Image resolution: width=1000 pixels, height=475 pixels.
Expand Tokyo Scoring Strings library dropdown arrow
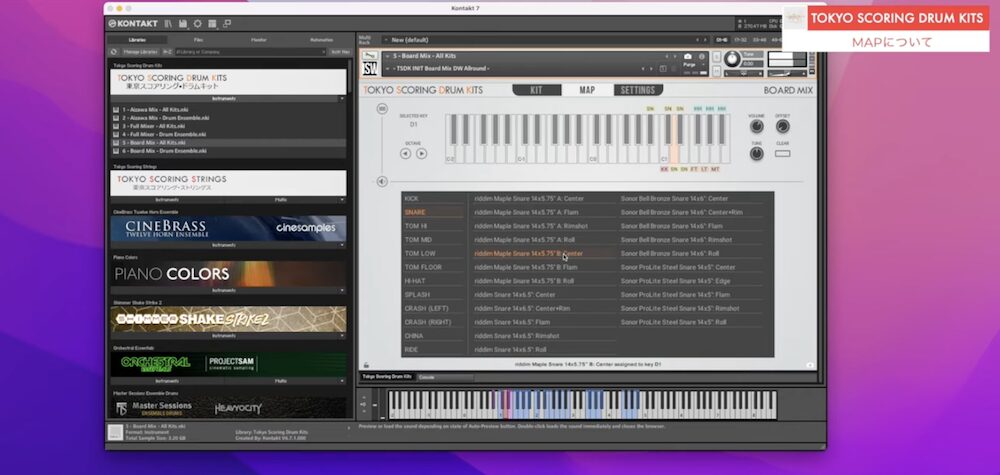[x=342, y=200]
